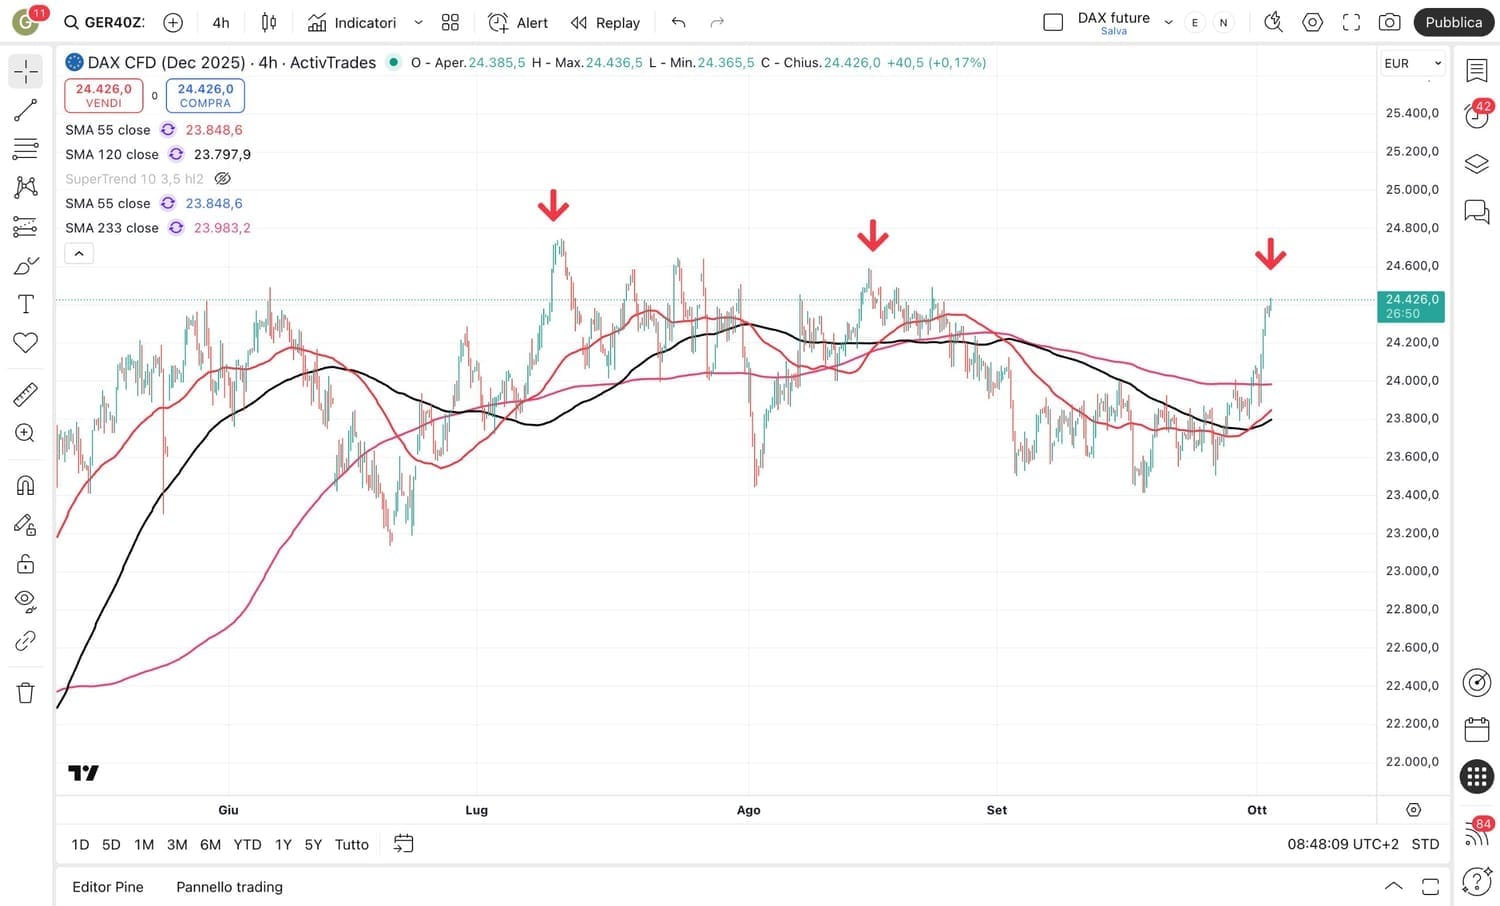Toggle the layout square checkbox beside DAX future
The height and width of the screenshot is (906, 1500).
1053,22
